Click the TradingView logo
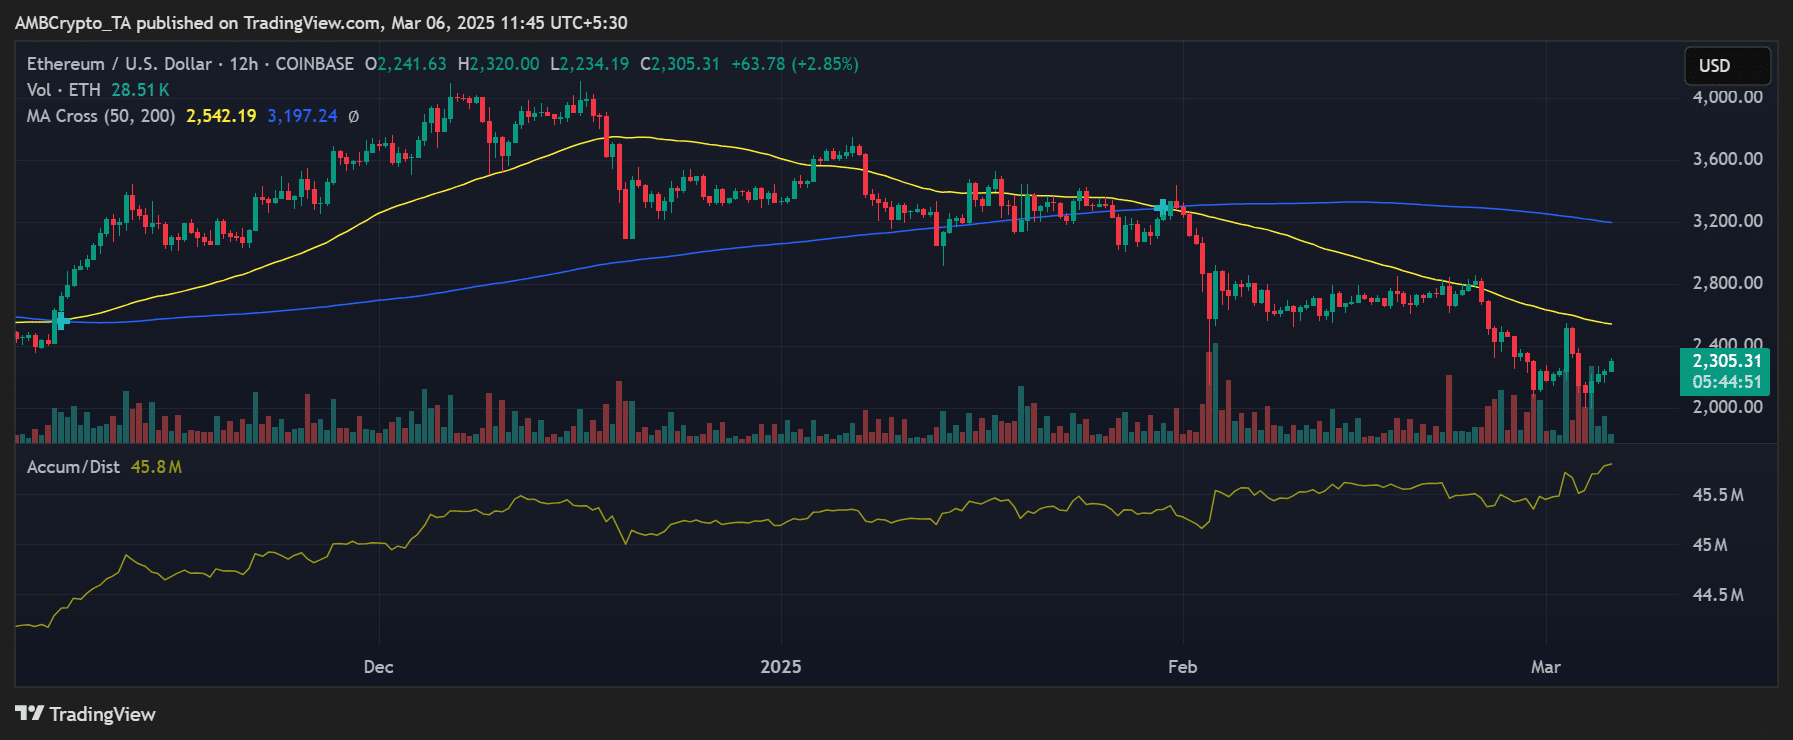 click(x=85, y=714)
